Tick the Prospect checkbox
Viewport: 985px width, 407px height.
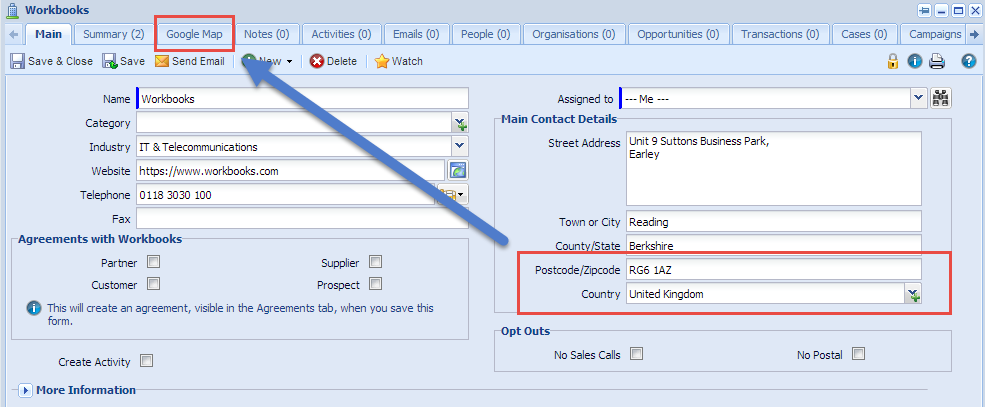[376, 284]
